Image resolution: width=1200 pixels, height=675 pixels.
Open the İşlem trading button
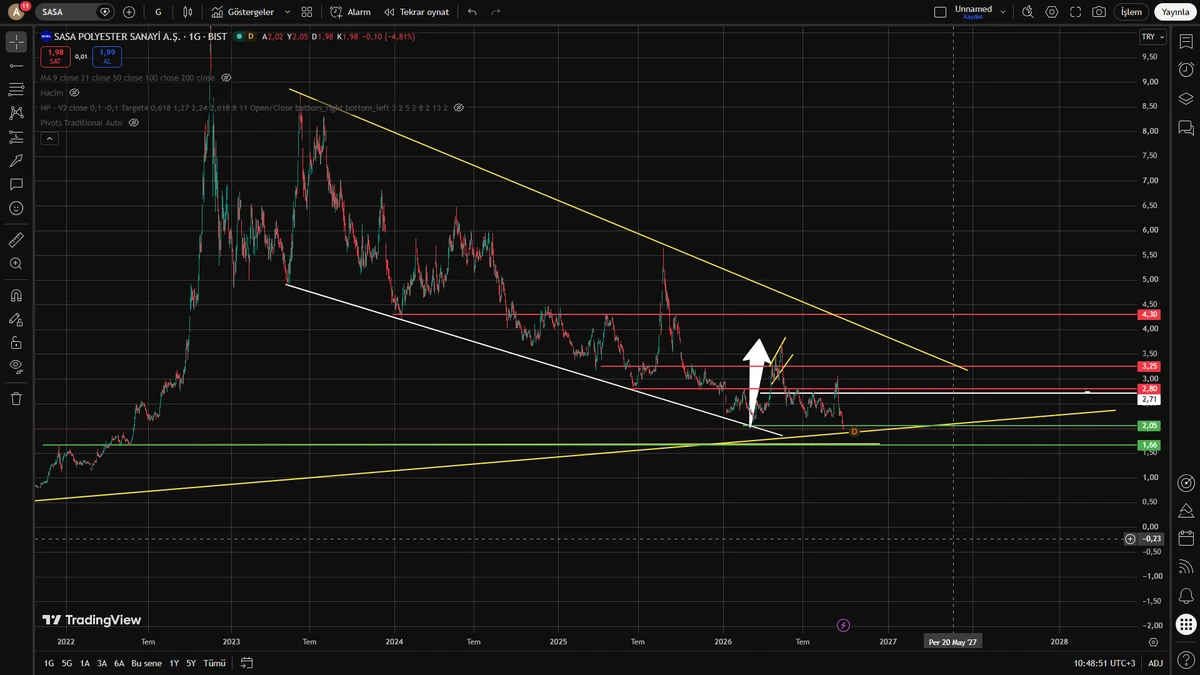pos(1131,12)
